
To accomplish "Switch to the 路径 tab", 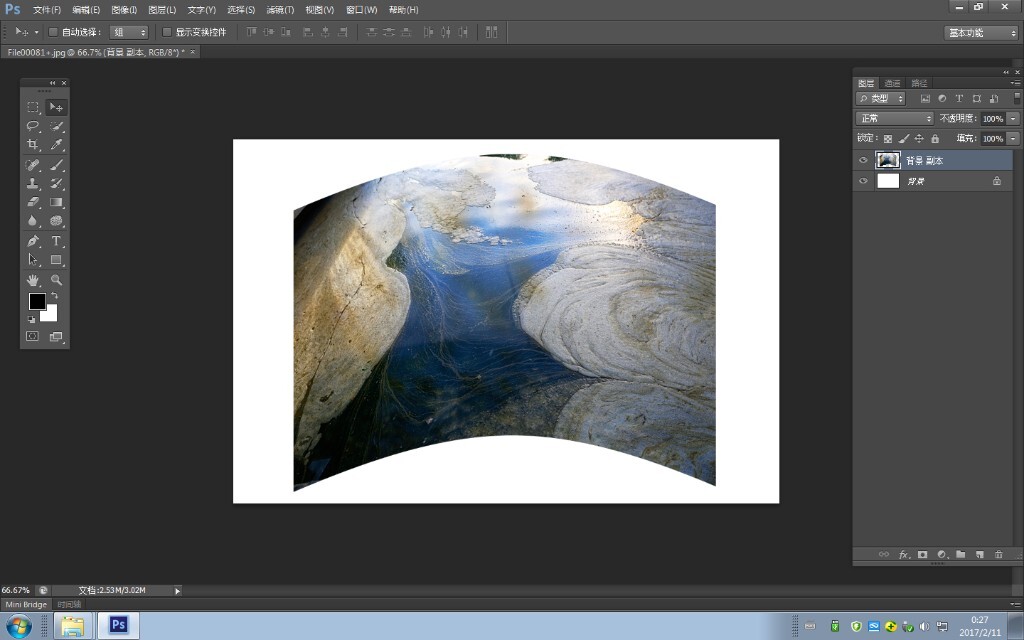I will pyautogui.click(x=920, y=83).
